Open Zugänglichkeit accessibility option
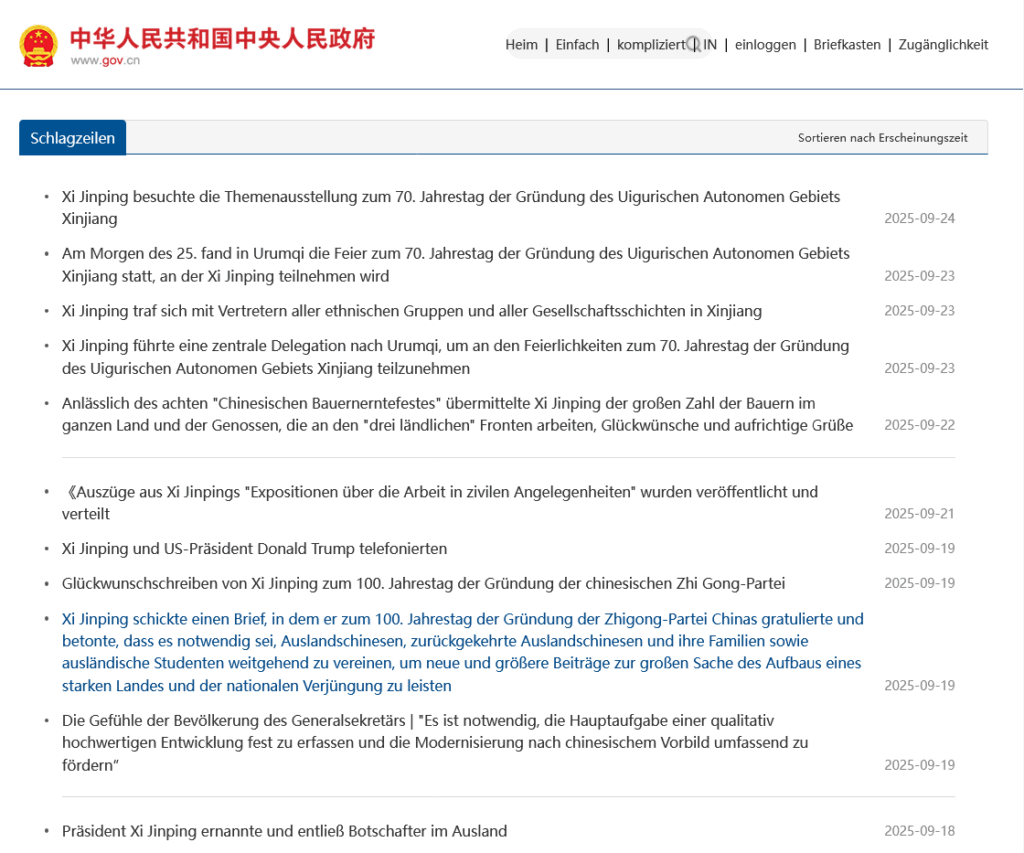Viewport: 1024px width, 853px height. pyautogui.click(x=943, y=44)
